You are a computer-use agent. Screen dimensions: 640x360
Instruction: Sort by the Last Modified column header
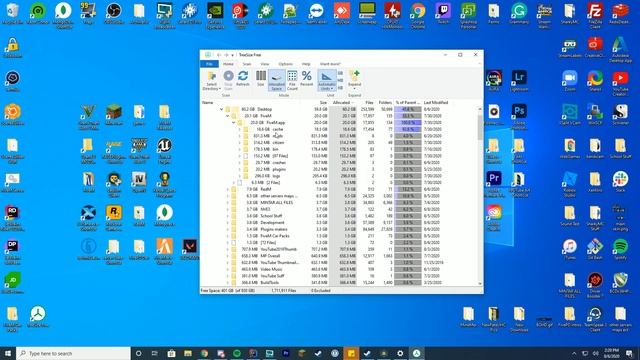436,102
